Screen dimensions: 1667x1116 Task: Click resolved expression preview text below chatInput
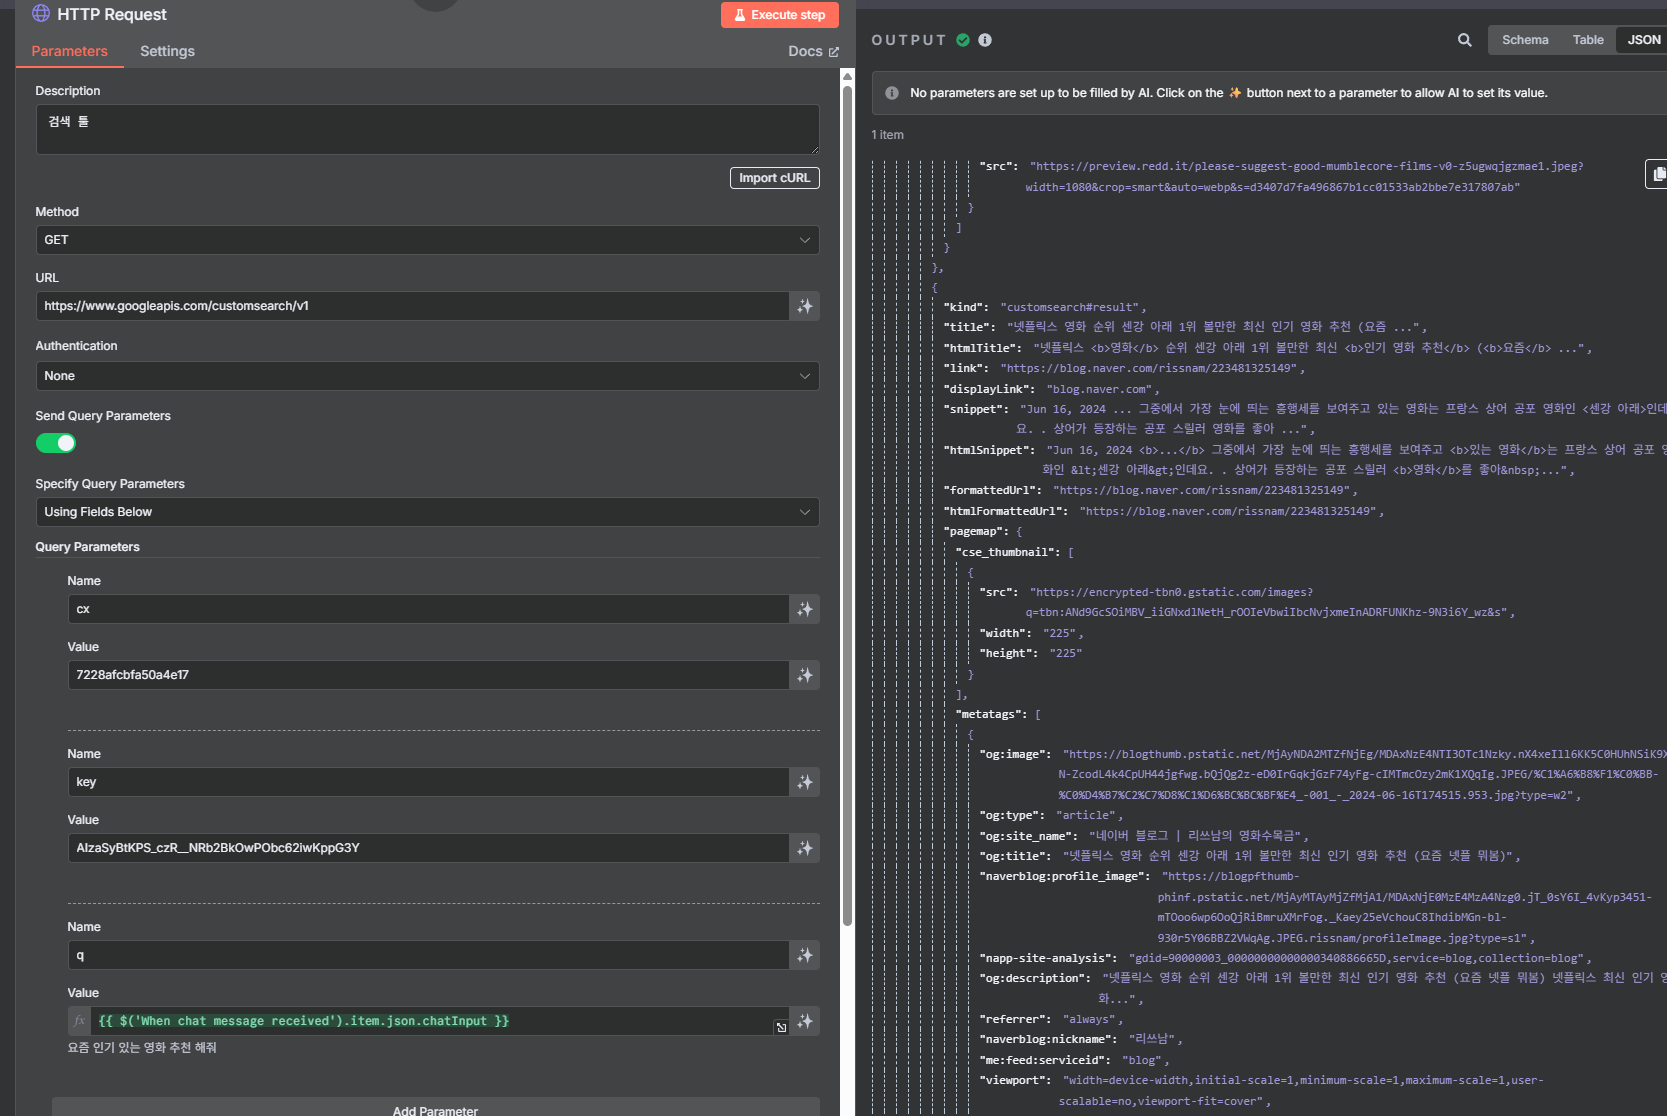[x=142, y=1048]
